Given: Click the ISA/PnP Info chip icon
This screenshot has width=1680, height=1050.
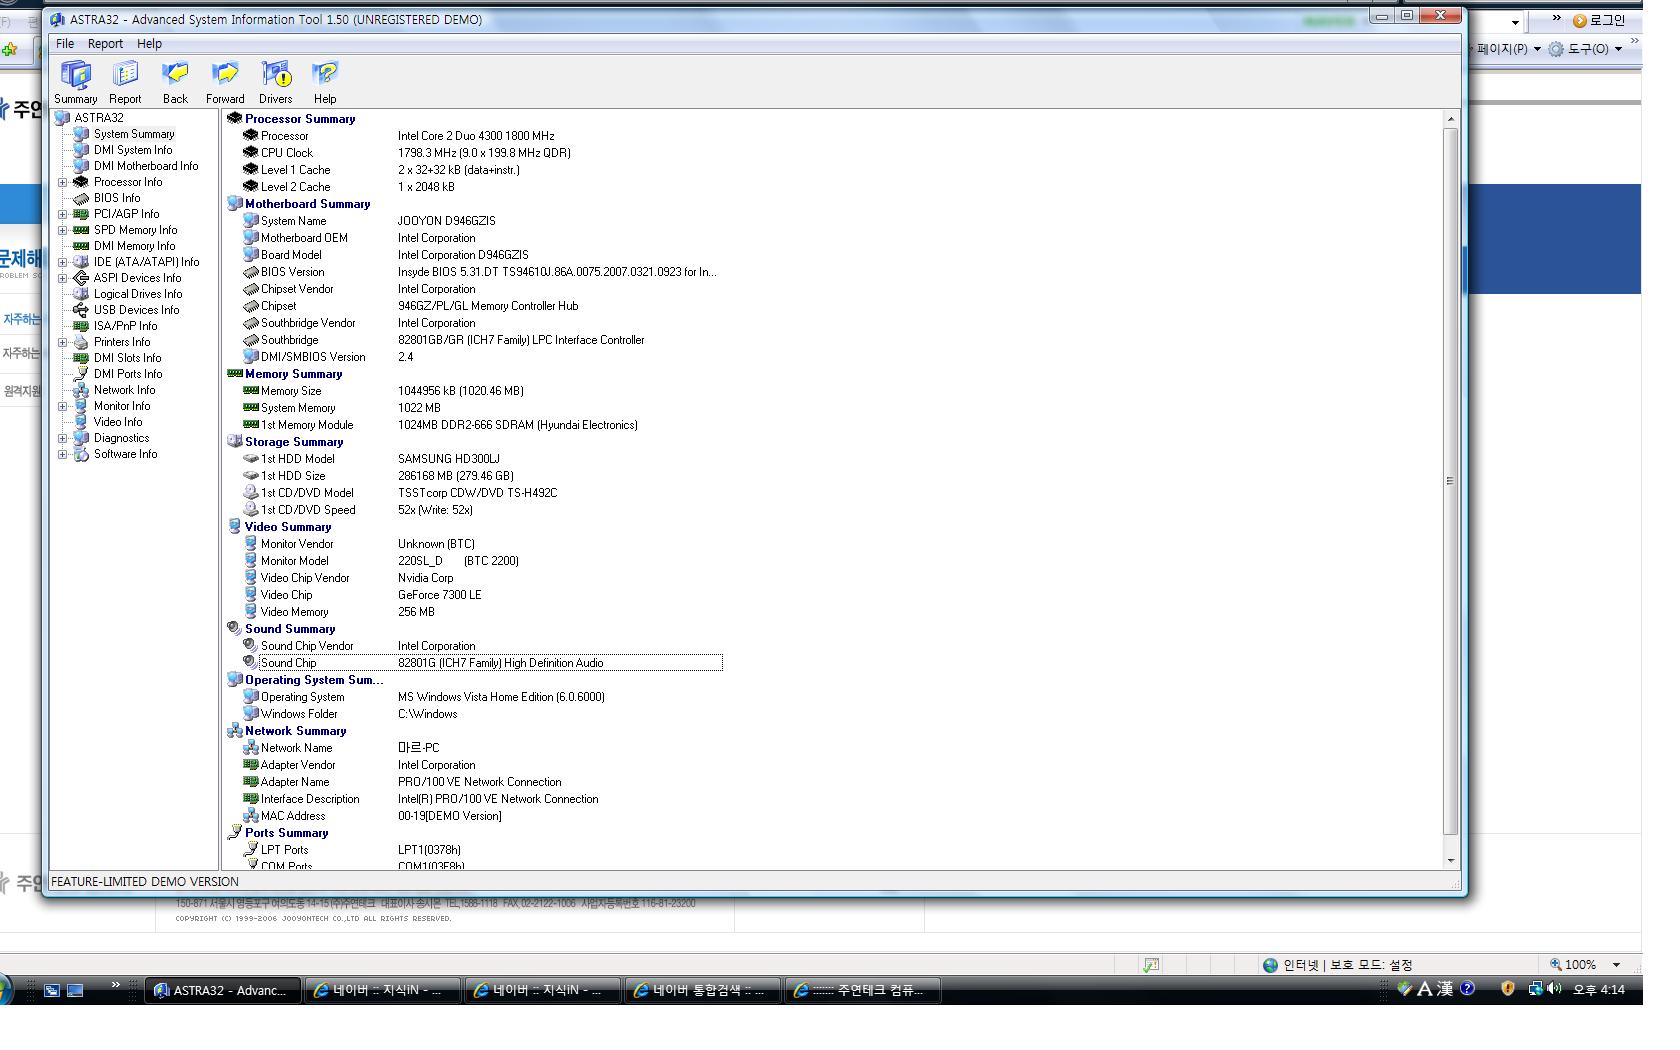Looking at the screenshot, I should (x=81, y=326).
